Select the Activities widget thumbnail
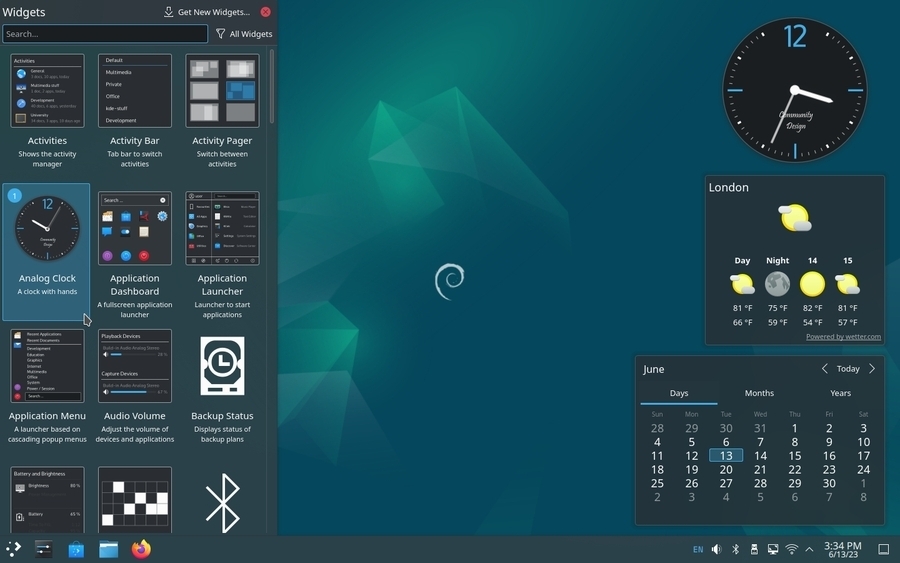Screen dimensions: 900x563 pyautogui.click(x=47, y=91)
